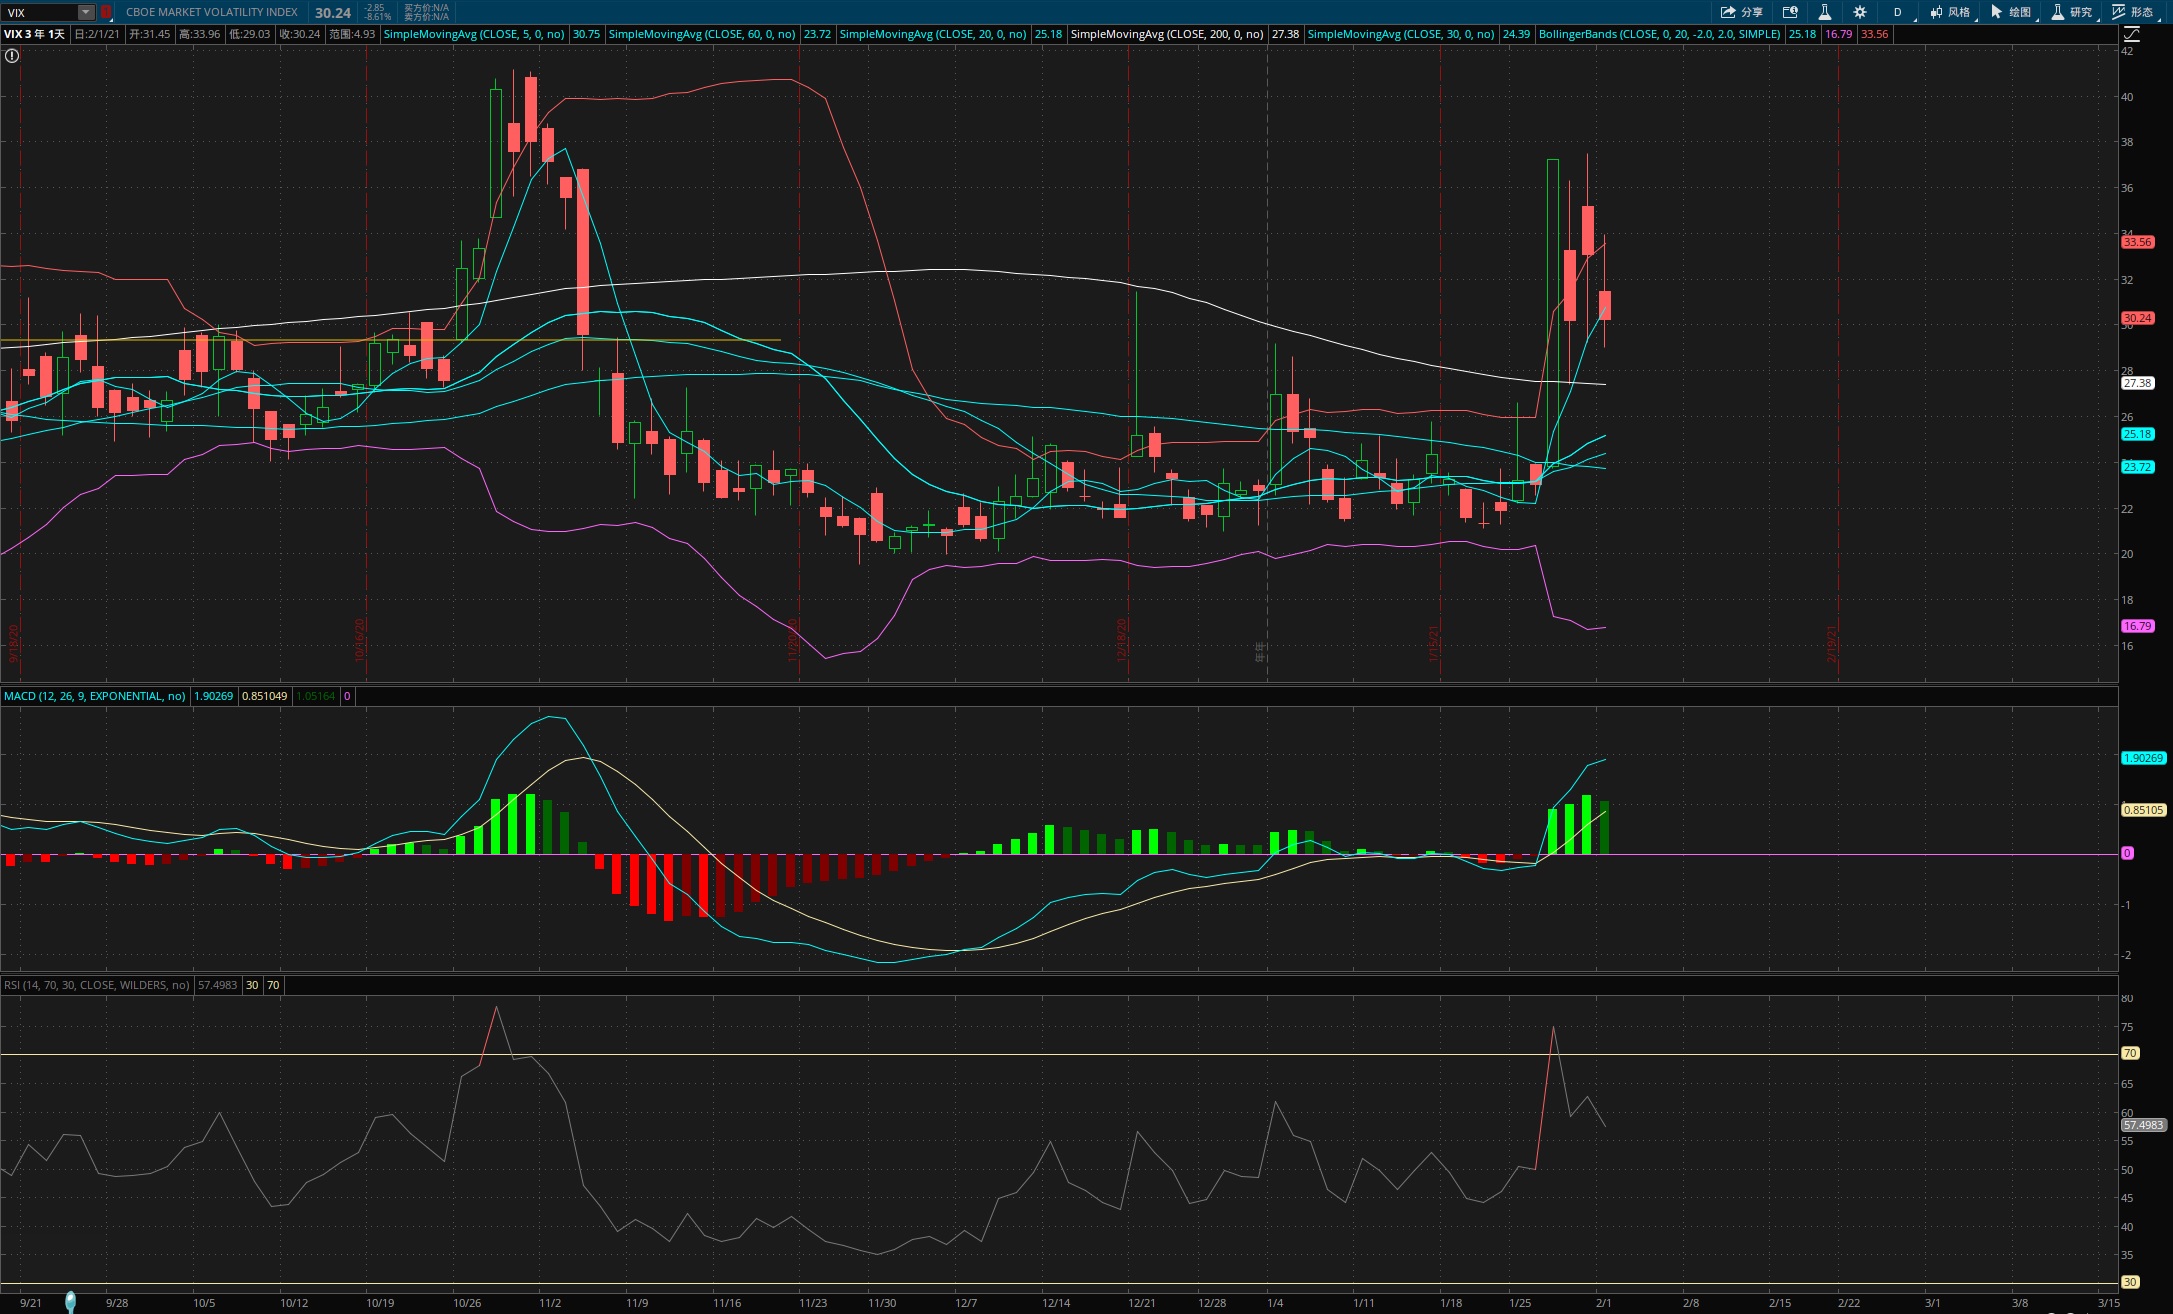
Task: Open the Drawings (绘图) cursor menu
Action: click(x=2010, y=12)
